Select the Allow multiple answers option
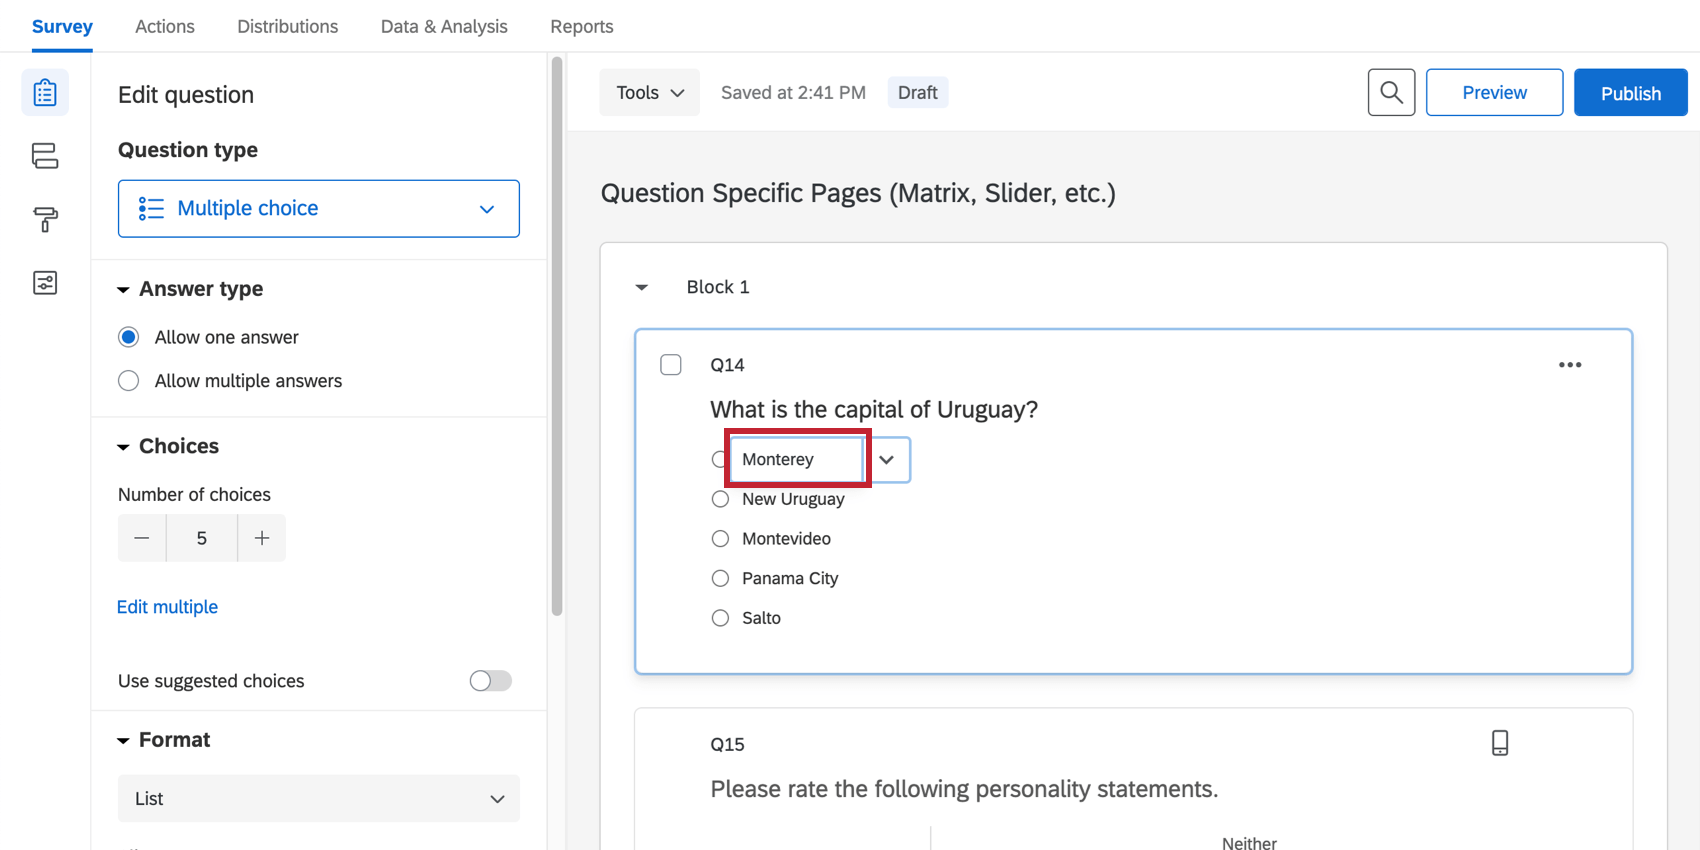Image resolution: width=1700 pixels, height=850 pixels. point(129,381)
